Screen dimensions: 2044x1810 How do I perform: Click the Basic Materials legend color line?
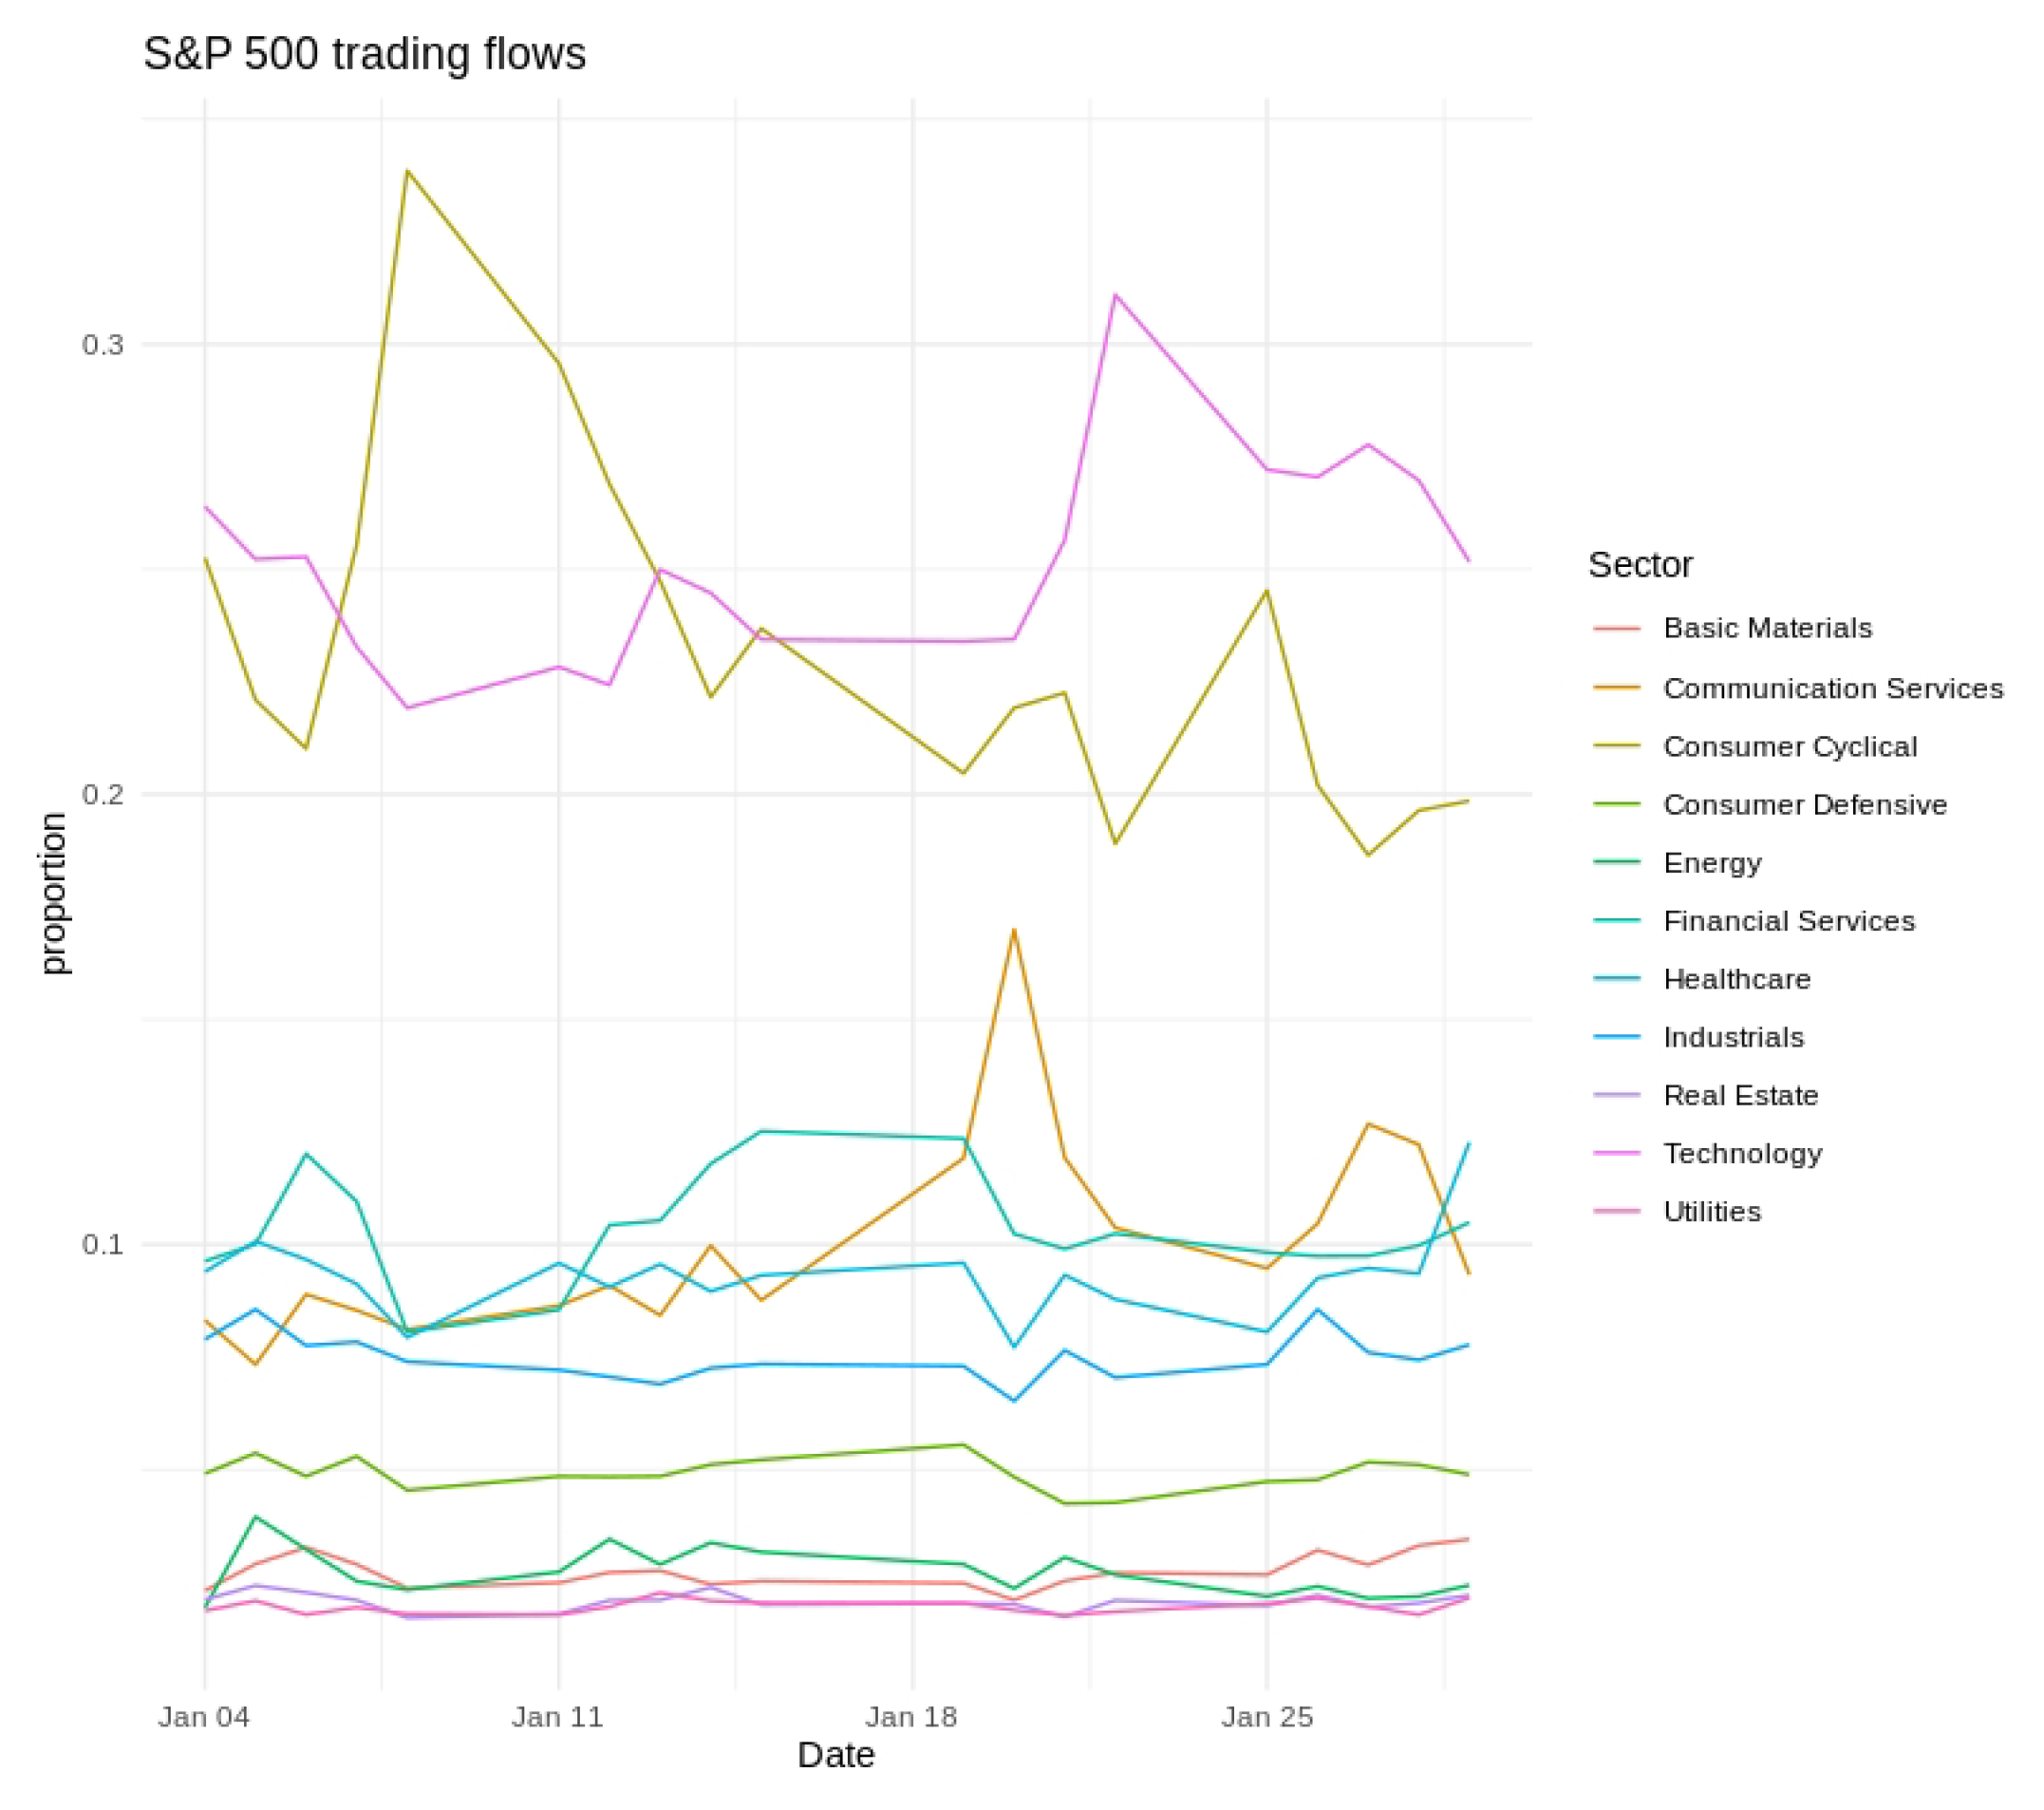1616,628
